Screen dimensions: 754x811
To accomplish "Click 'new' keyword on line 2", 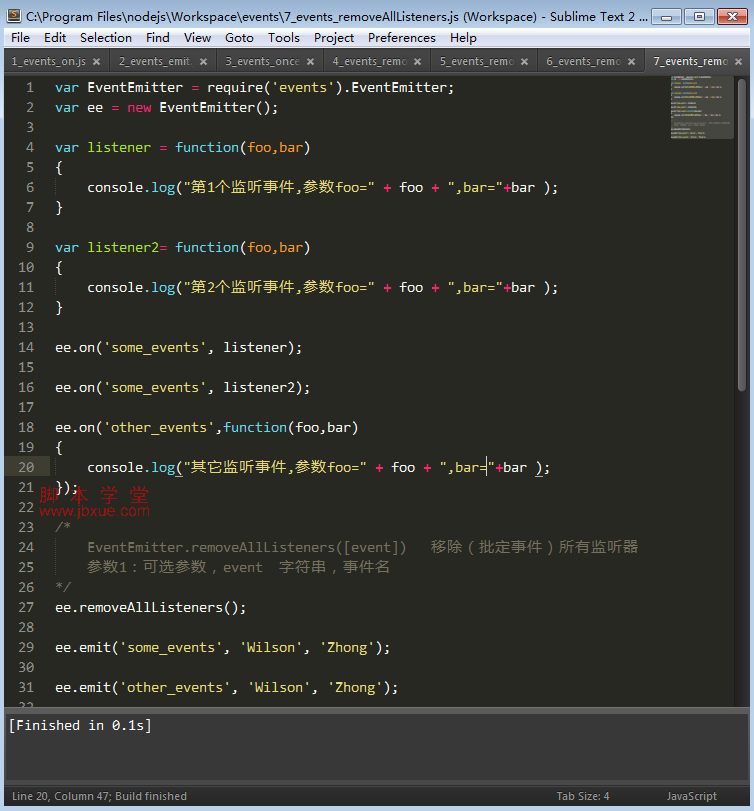I will click(x=139, y=108).
